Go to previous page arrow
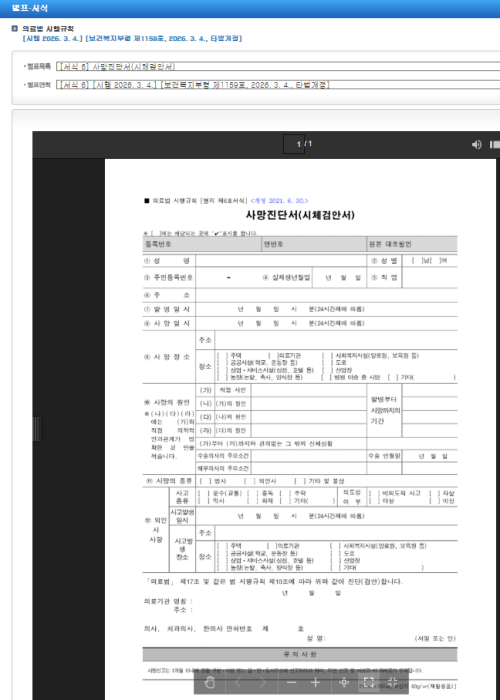The image size is (500, 700). (x=238, y=683)
